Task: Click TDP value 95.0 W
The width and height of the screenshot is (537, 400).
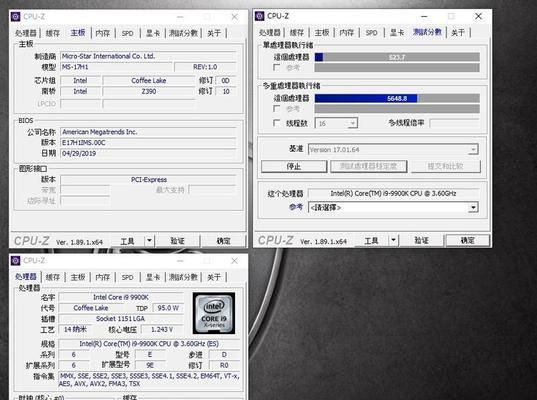Action: pos(168,308)
